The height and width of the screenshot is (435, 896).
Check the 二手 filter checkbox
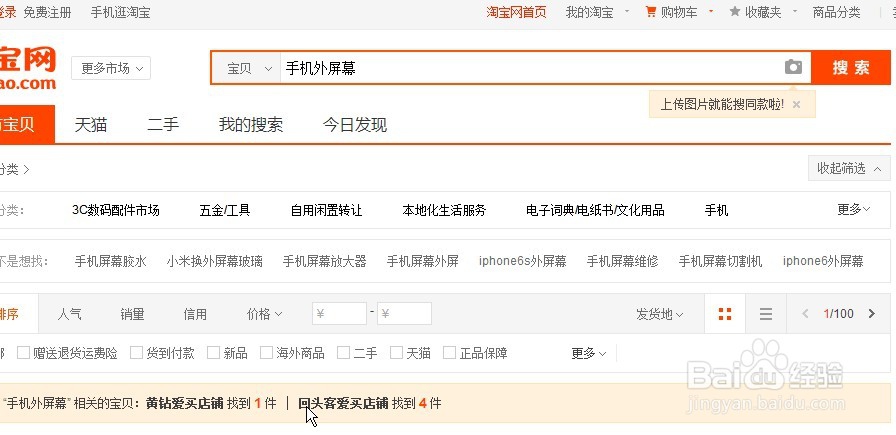[x=343, y=353]
